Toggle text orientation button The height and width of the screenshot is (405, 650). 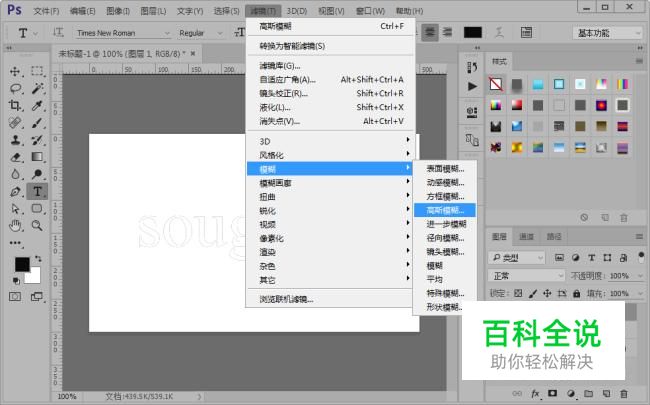(58, 32)
